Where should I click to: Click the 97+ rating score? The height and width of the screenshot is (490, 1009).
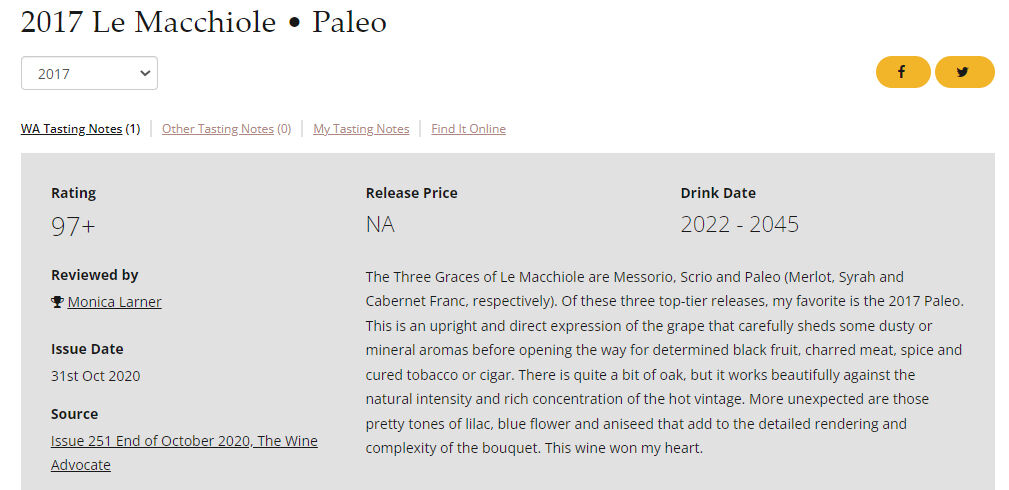point(73,226)
